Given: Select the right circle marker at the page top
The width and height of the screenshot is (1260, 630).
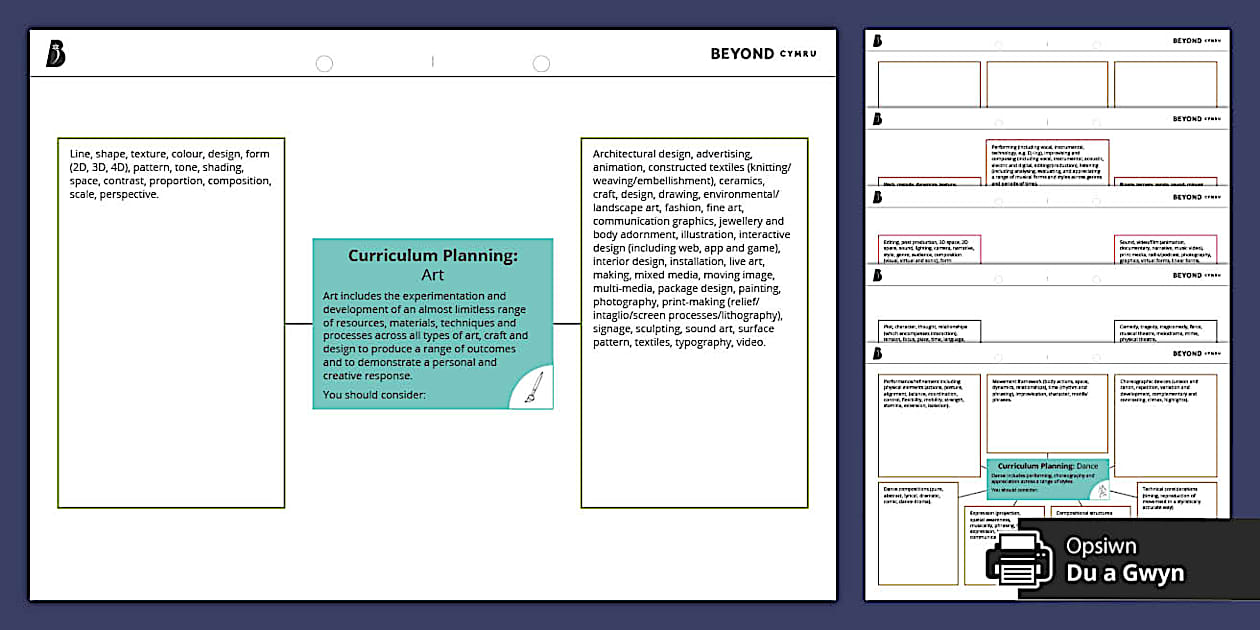Looking at the screenshot, I should [541, 62].
